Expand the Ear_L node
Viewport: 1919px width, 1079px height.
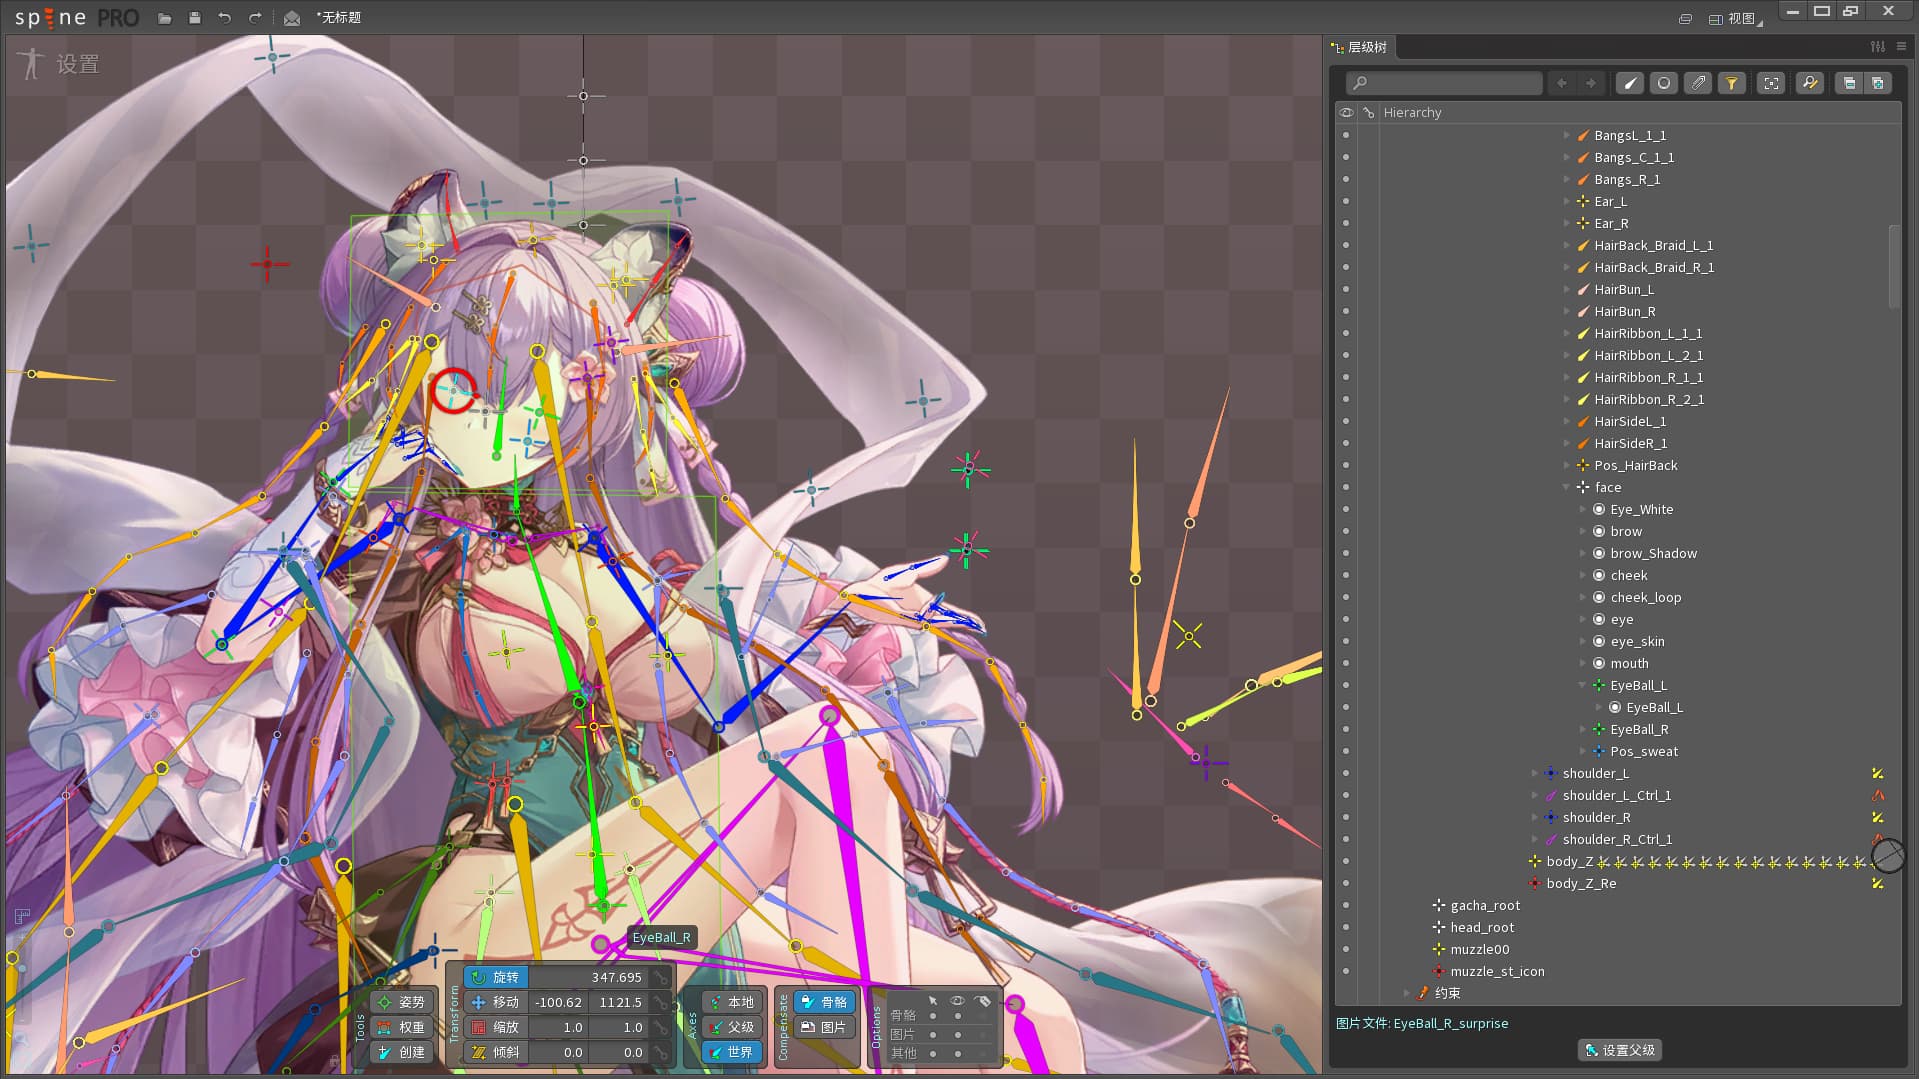[1567, 201]
